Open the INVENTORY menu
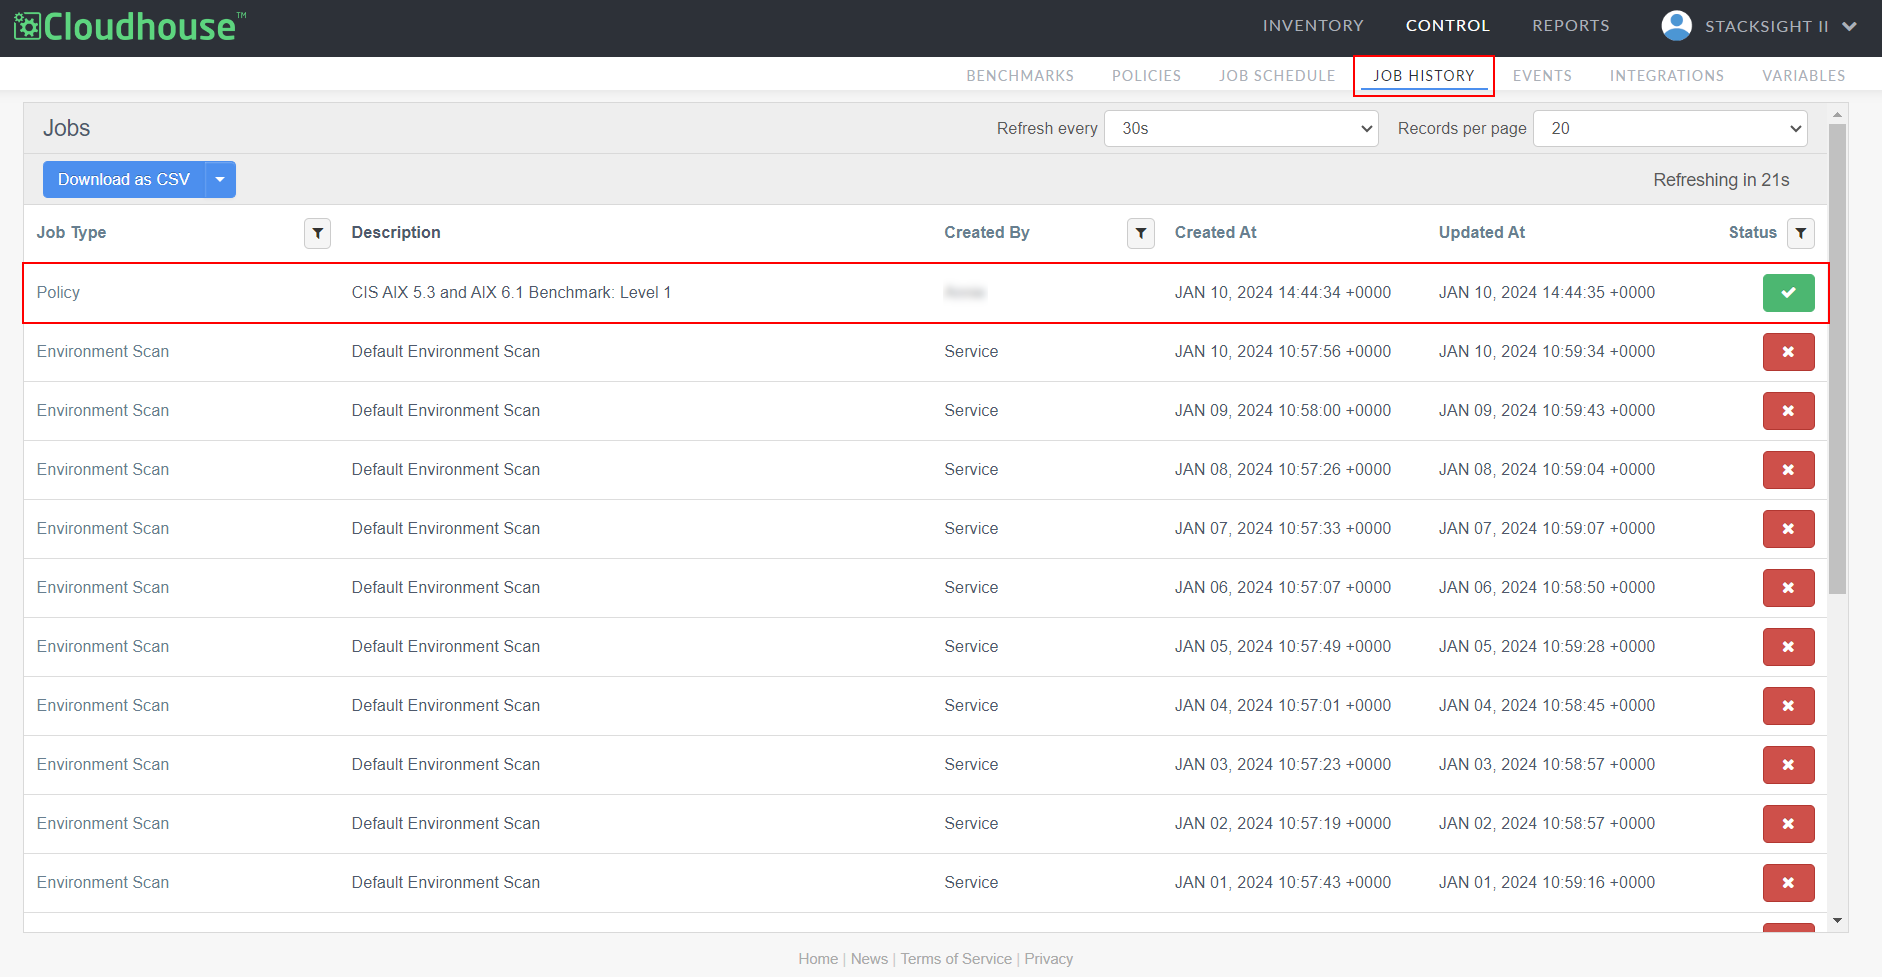1882x977 pixels. (x=1313, y=26)
